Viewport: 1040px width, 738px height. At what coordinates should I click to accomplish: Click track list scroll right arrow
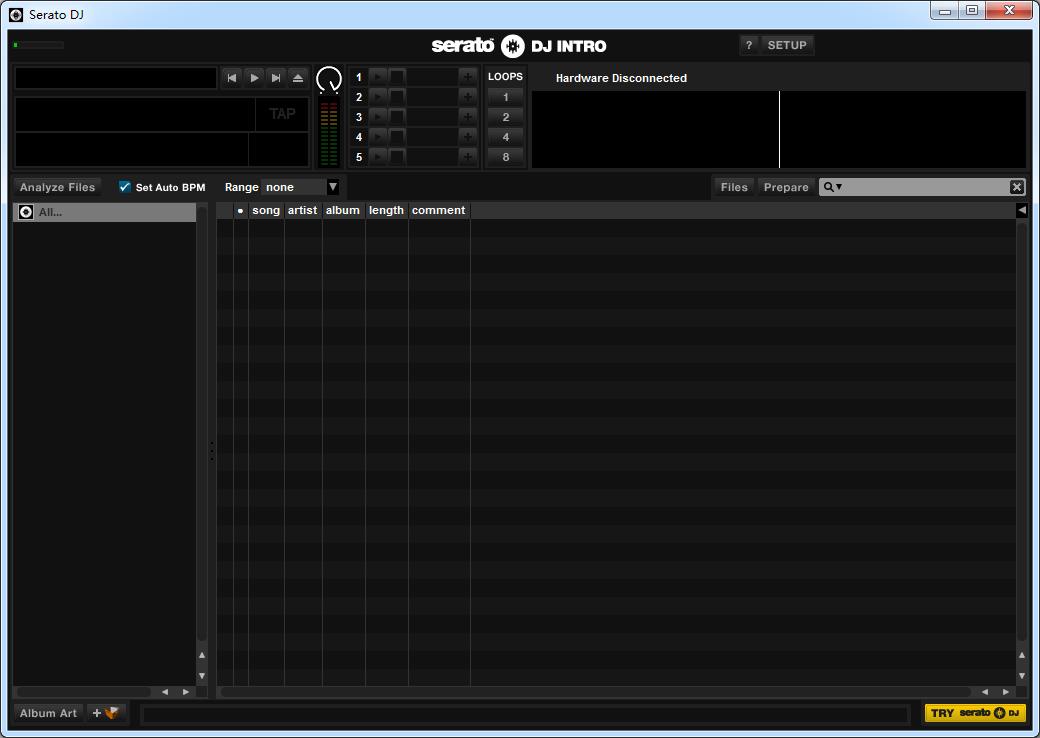tap(1006, 692)
